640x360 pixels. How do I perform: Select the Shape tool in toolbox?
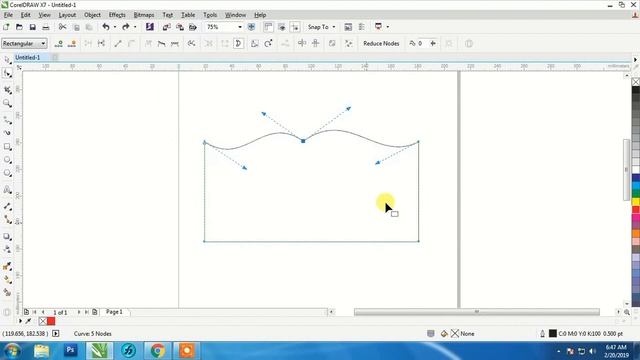pyautogui.click(x=7, y=74)
